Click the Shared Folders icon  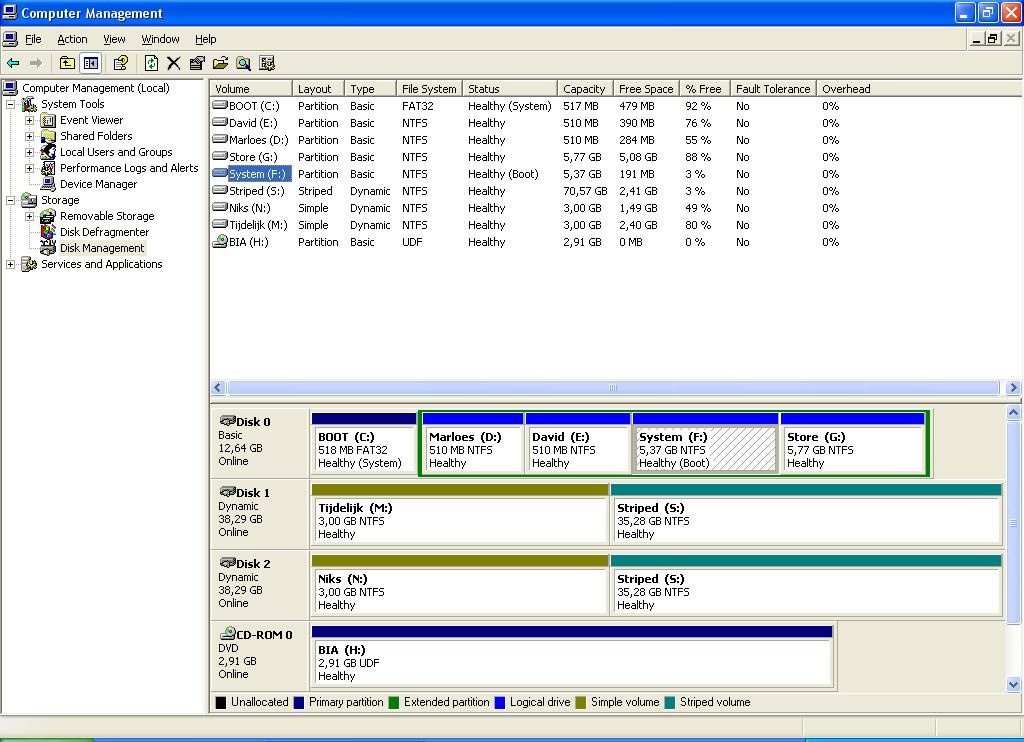coord(48,136)
